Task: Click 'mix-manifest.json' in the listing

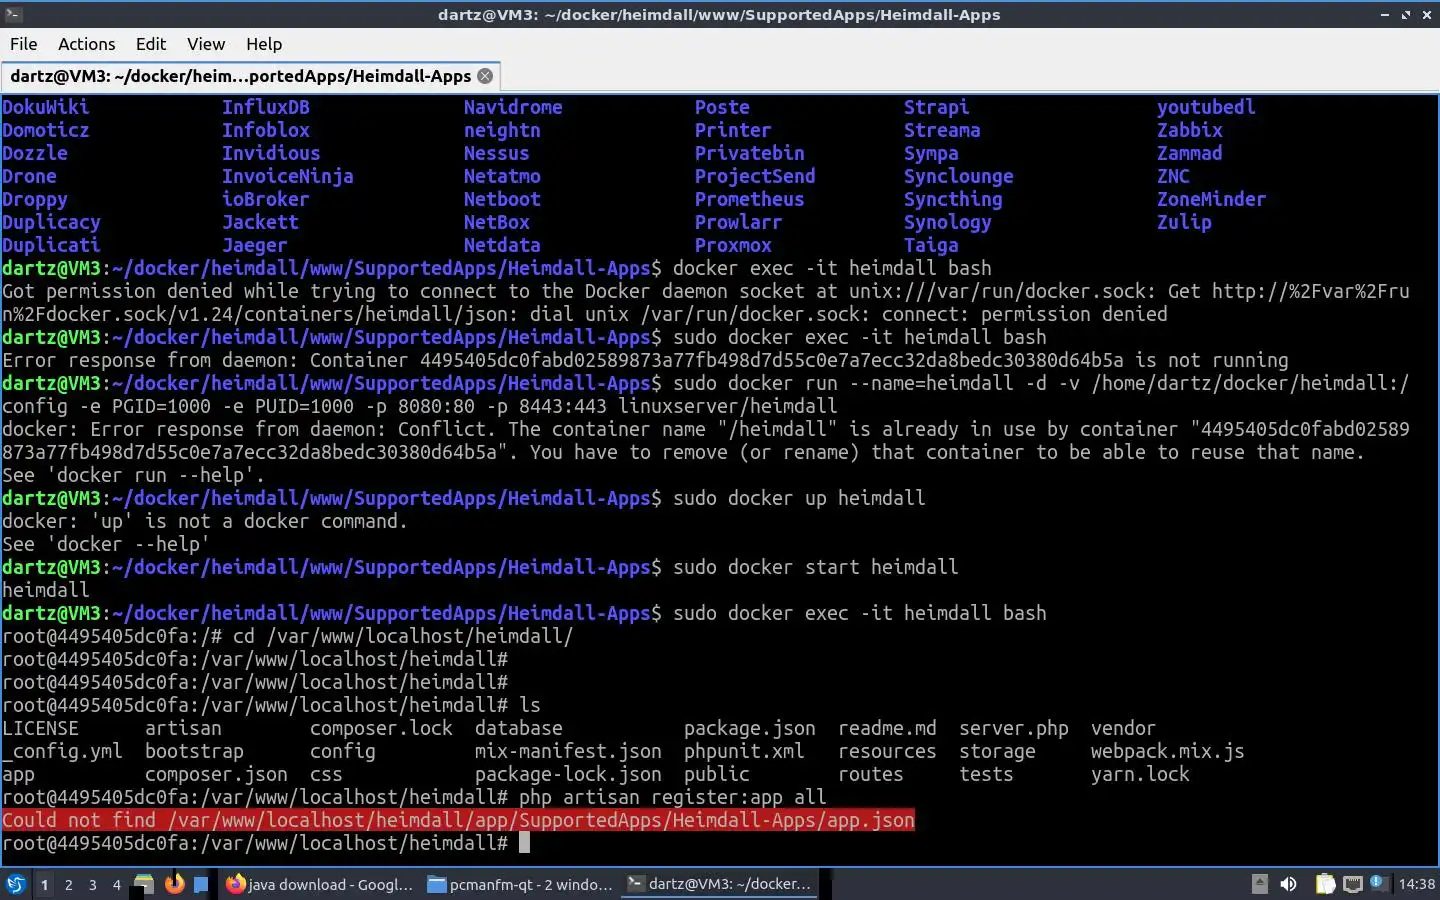Action: (568, 751)
